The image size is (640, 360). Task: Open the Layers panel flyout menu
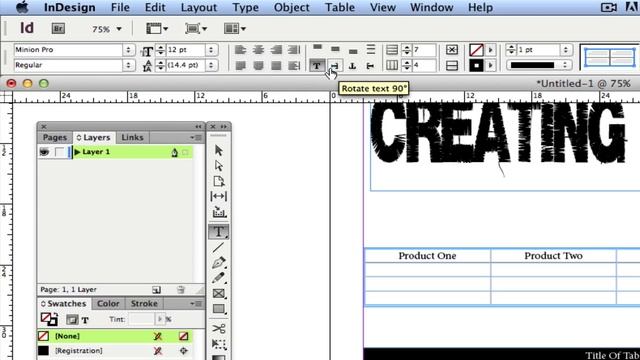tap(196, 138)
